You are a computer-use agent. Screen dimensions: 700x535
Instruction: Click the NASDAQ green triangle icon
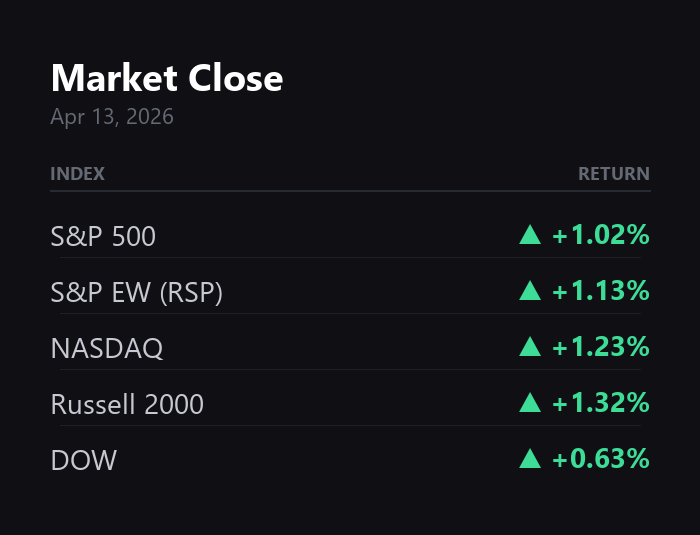click(530, 347)
